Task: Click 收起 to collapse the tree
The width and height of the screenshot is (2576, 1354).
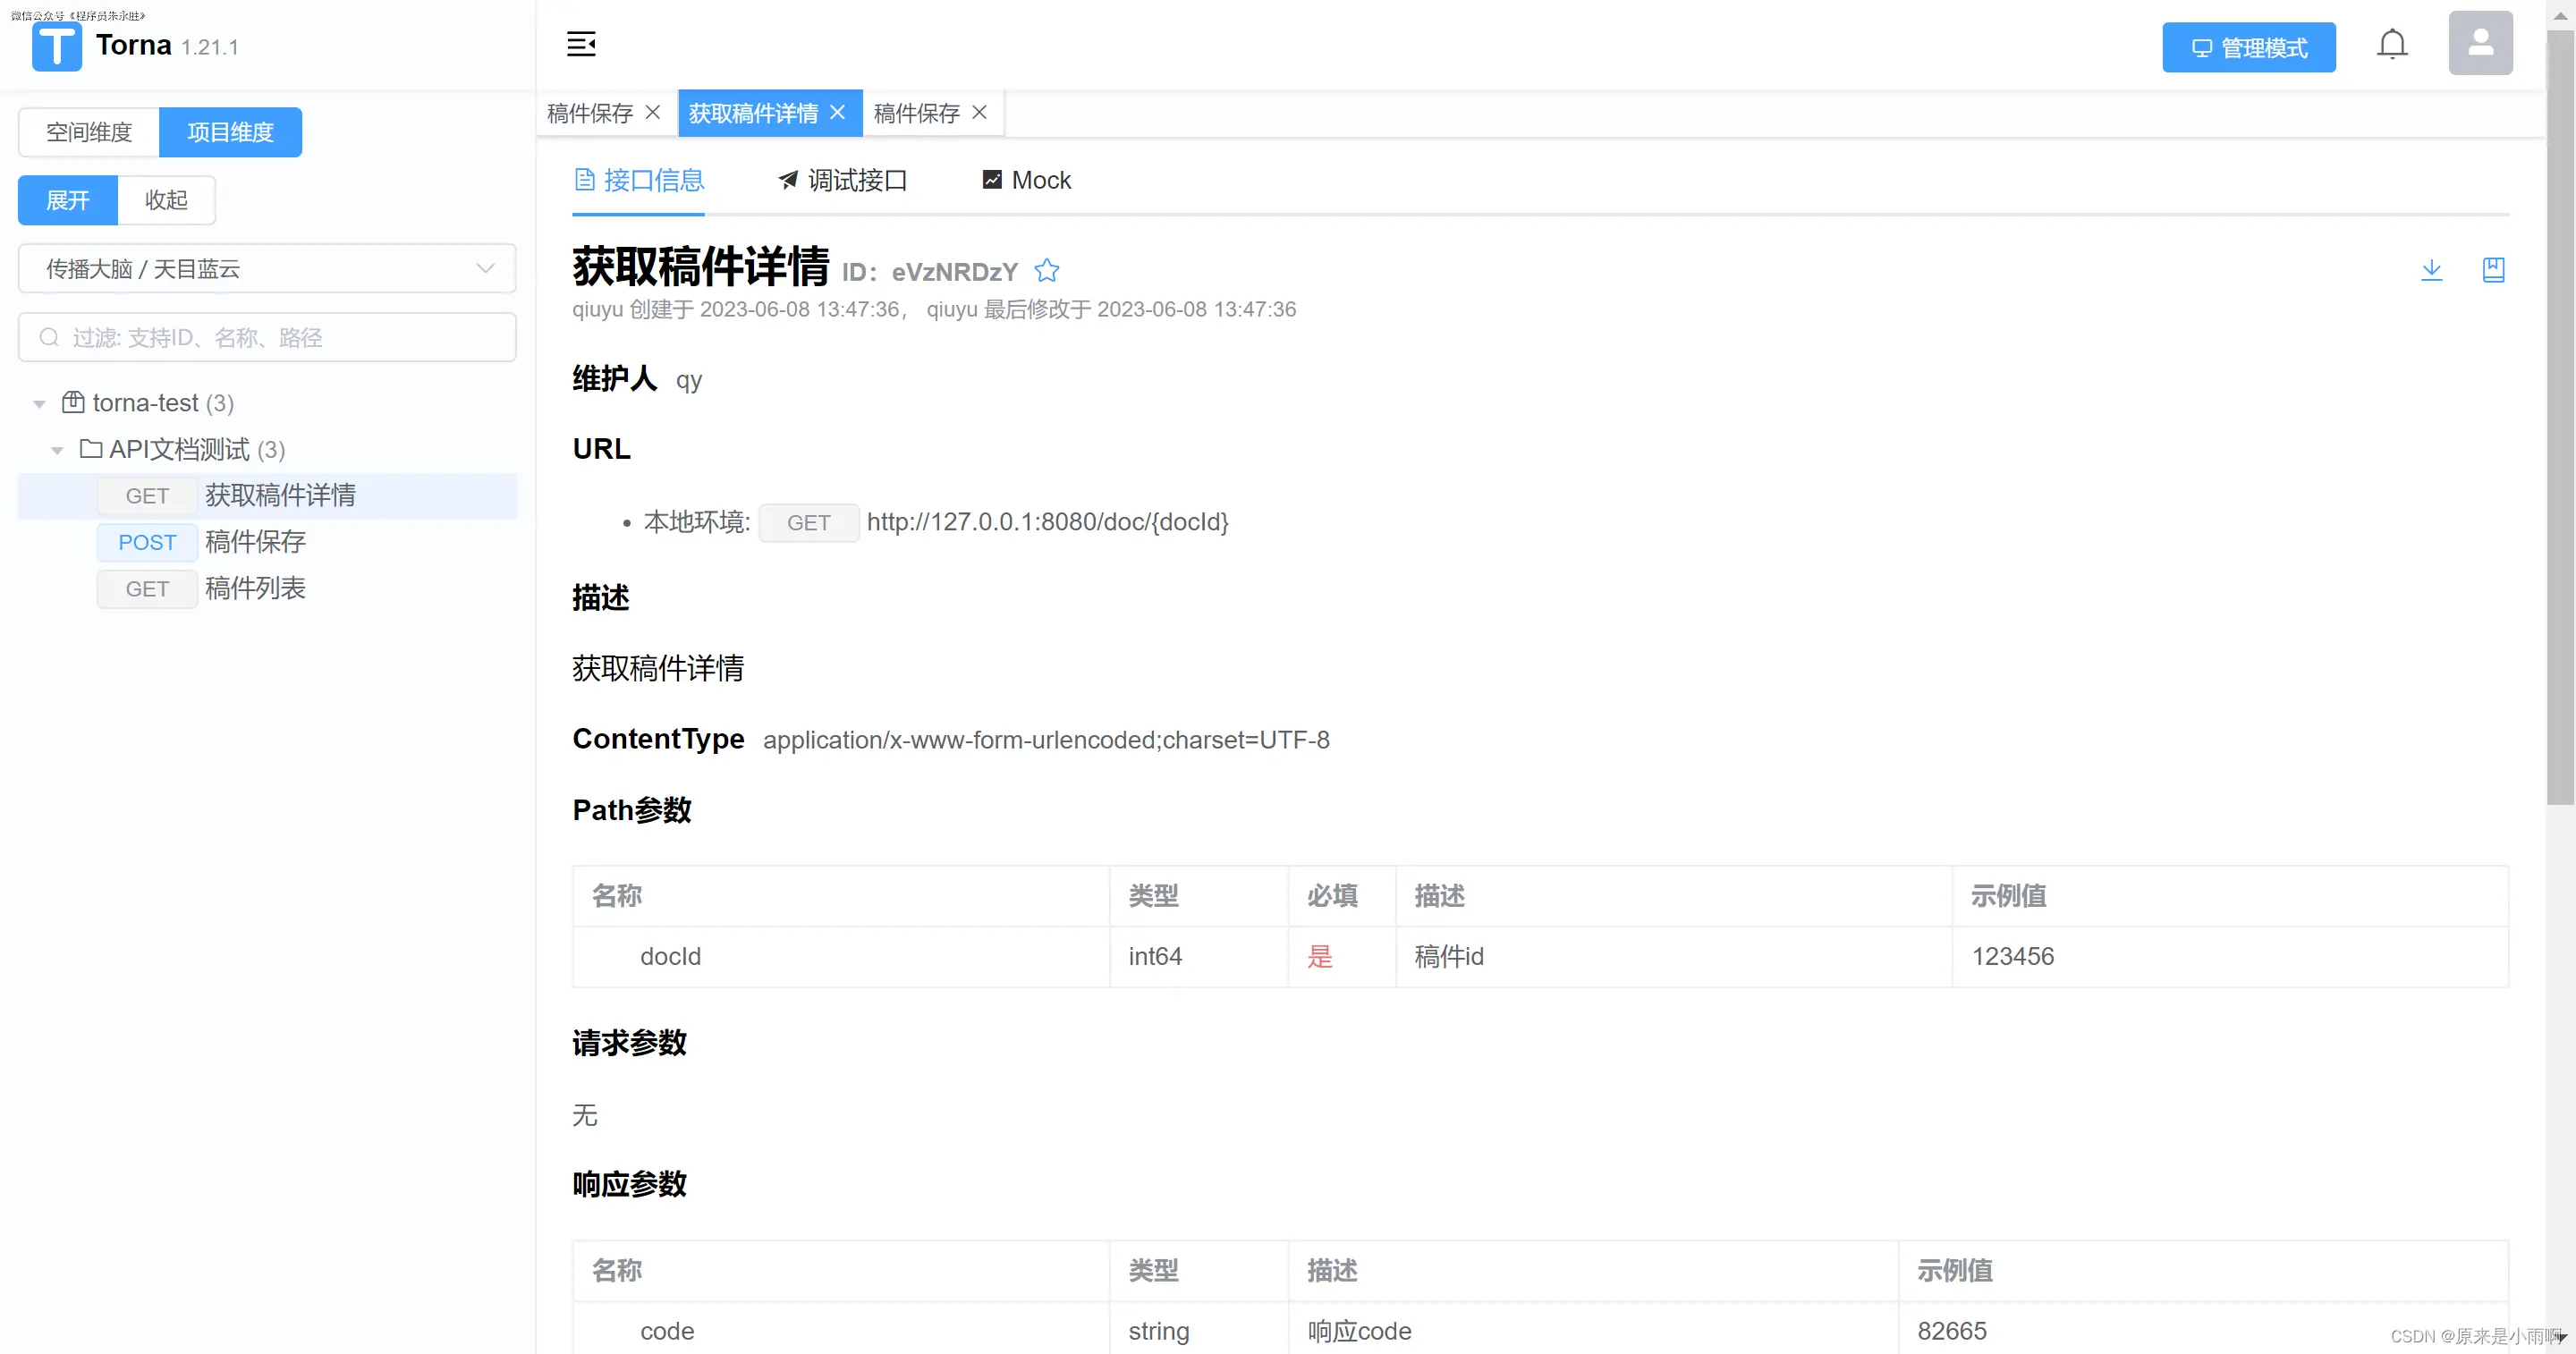Action: pos(166,200)
